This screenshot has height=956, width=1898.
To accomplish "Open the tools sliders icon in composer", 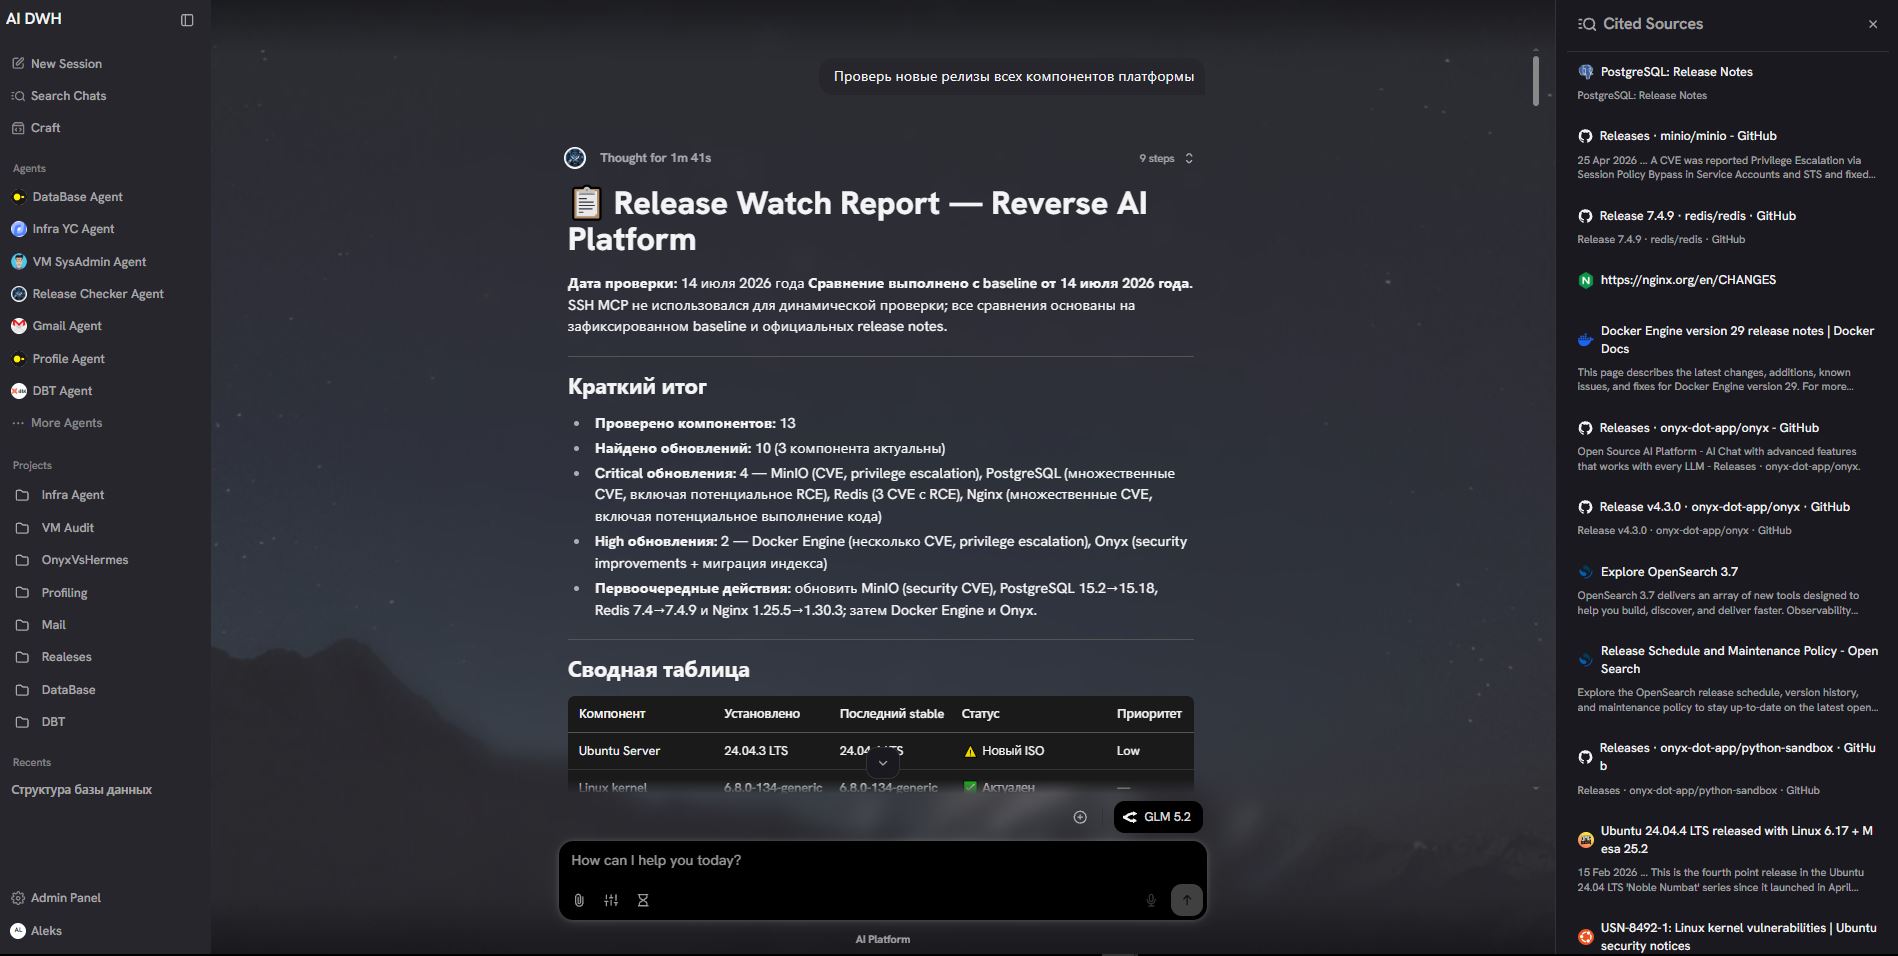I will (611, 900).
